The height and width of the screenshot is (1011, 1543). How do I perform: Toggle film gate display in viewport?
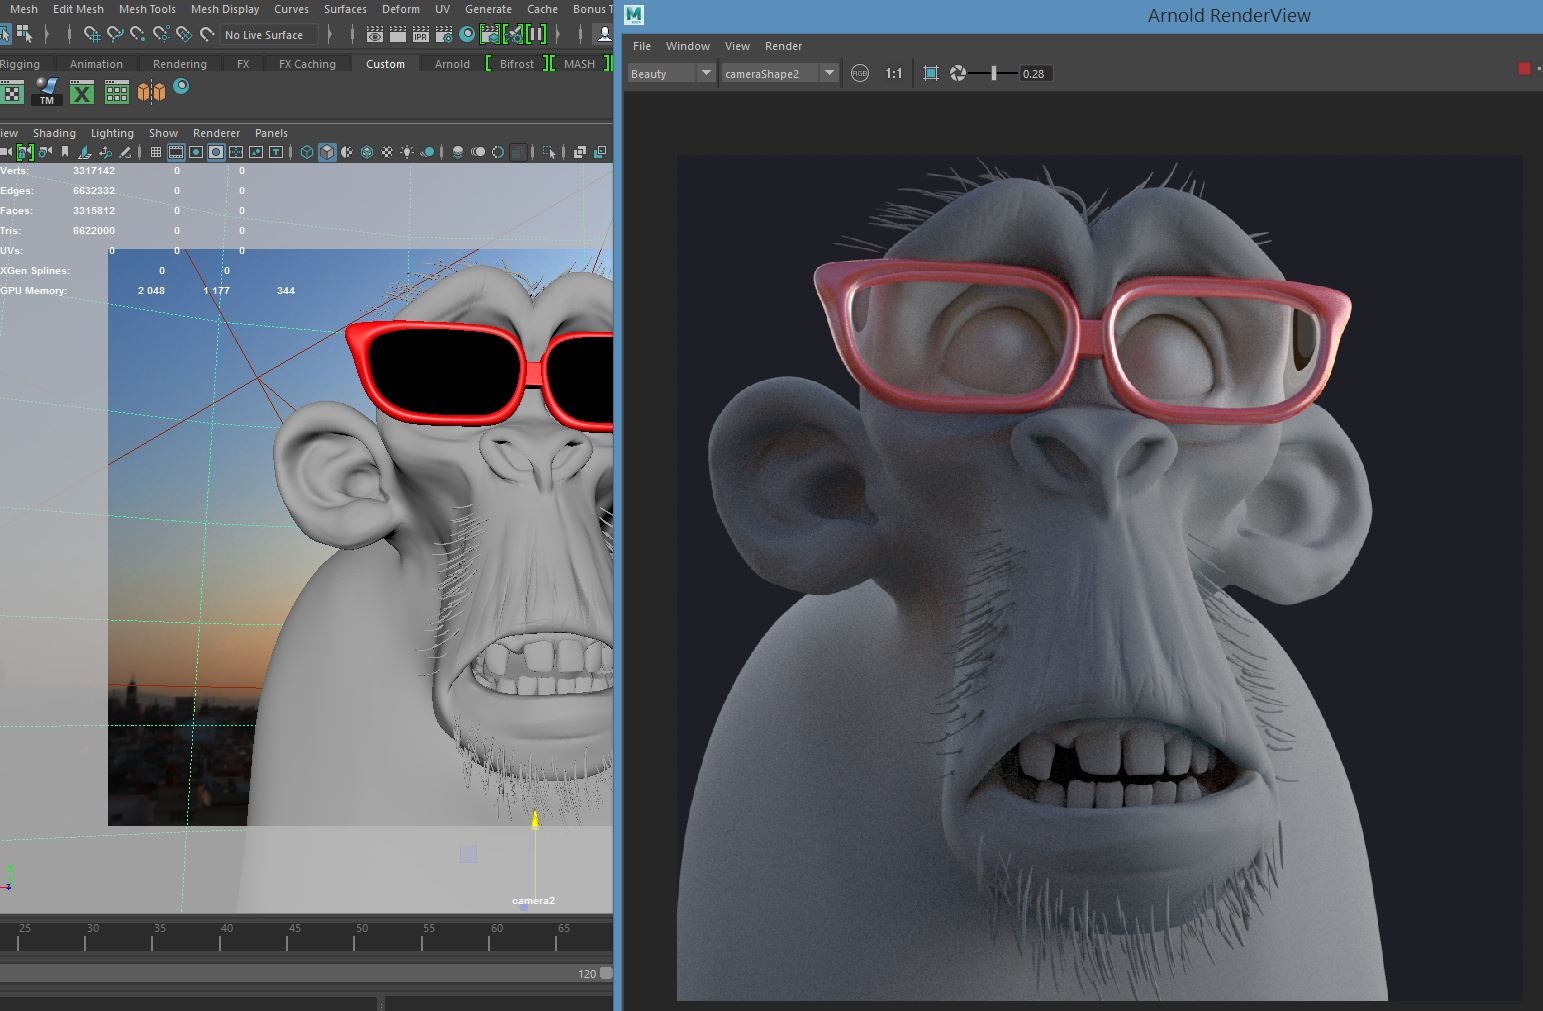pyautogui.click(x=176, y=152)
